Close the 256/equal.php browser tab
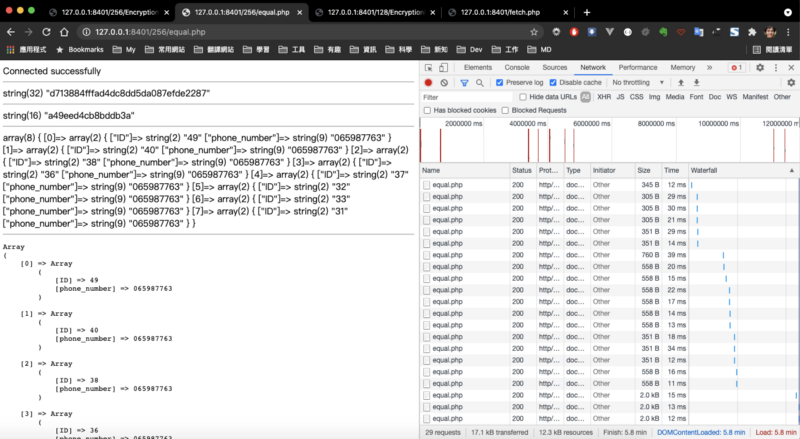 (x=299, y=12)
